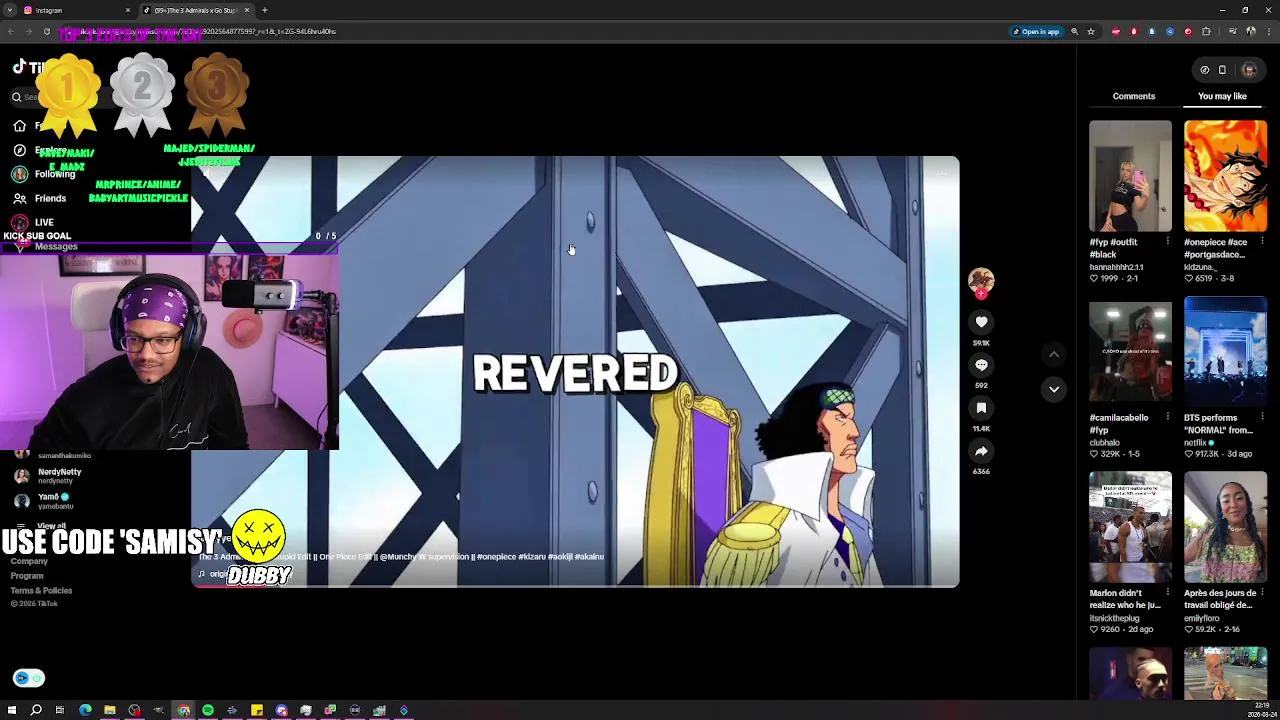Open more options for the BTS performs video

1262,417
